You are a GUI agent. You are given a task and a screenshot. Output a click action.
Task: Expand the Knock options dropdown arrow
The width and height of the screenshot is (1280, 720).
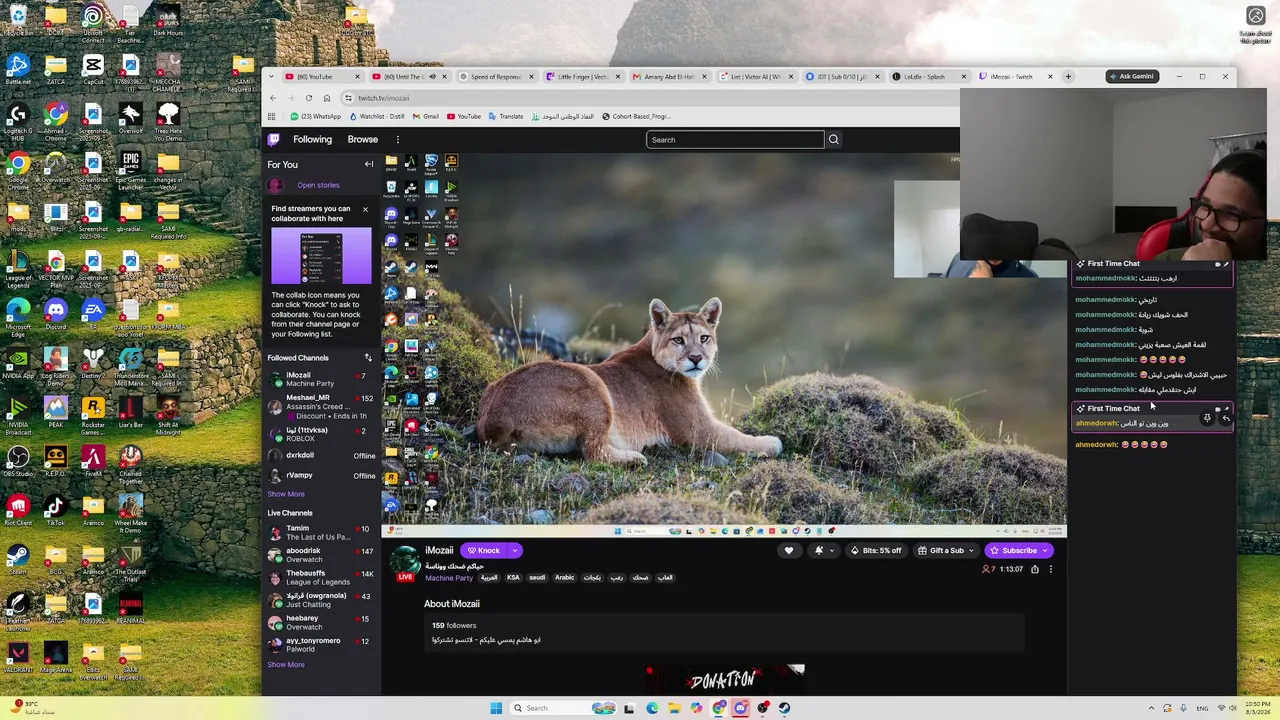[515, 551]
